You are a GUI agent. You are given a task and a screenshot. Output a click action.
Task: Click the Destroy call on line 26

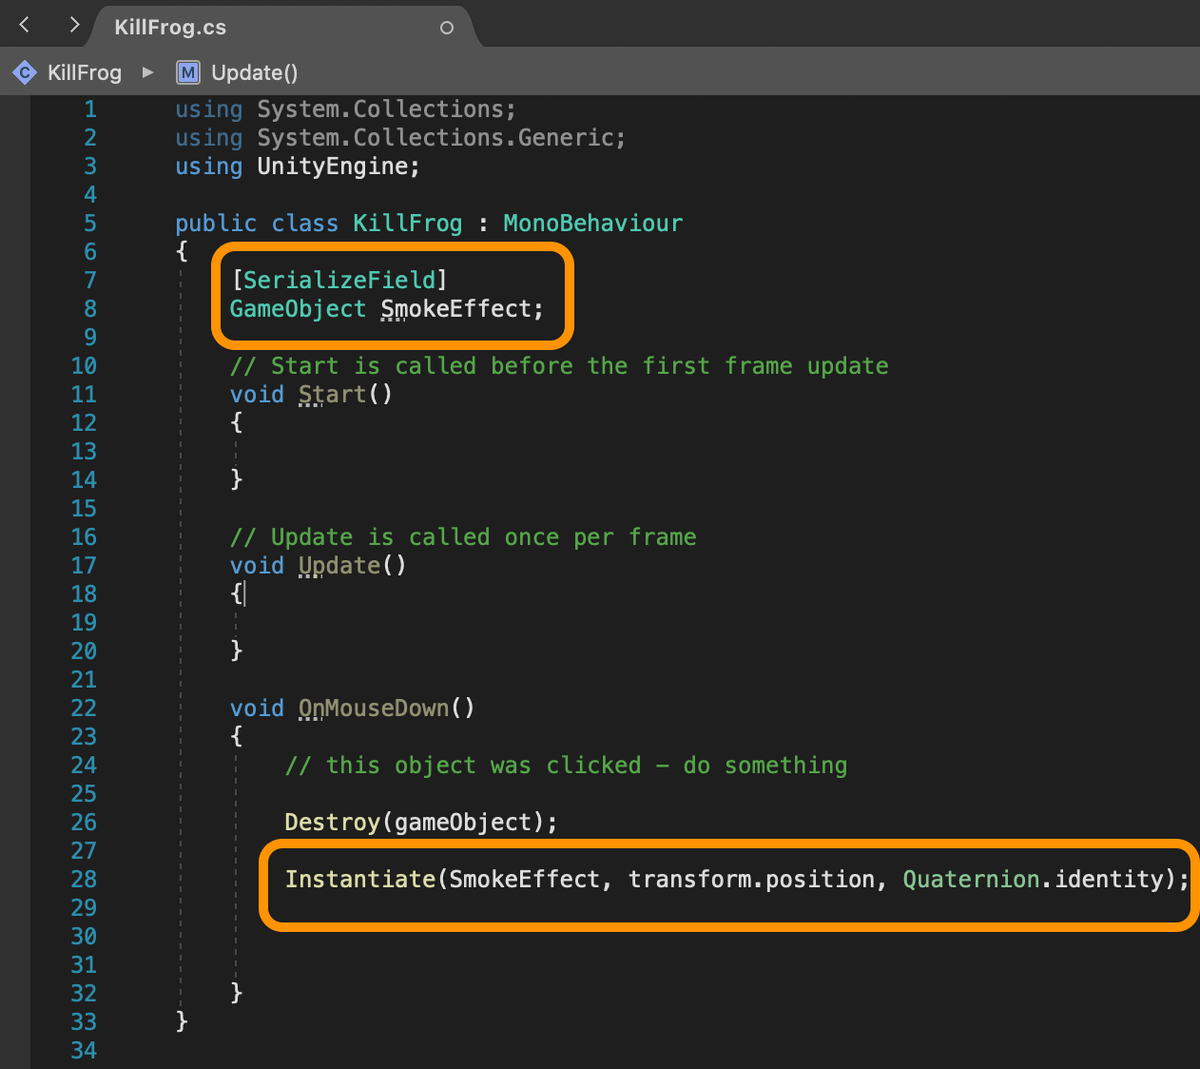[332, 822]
